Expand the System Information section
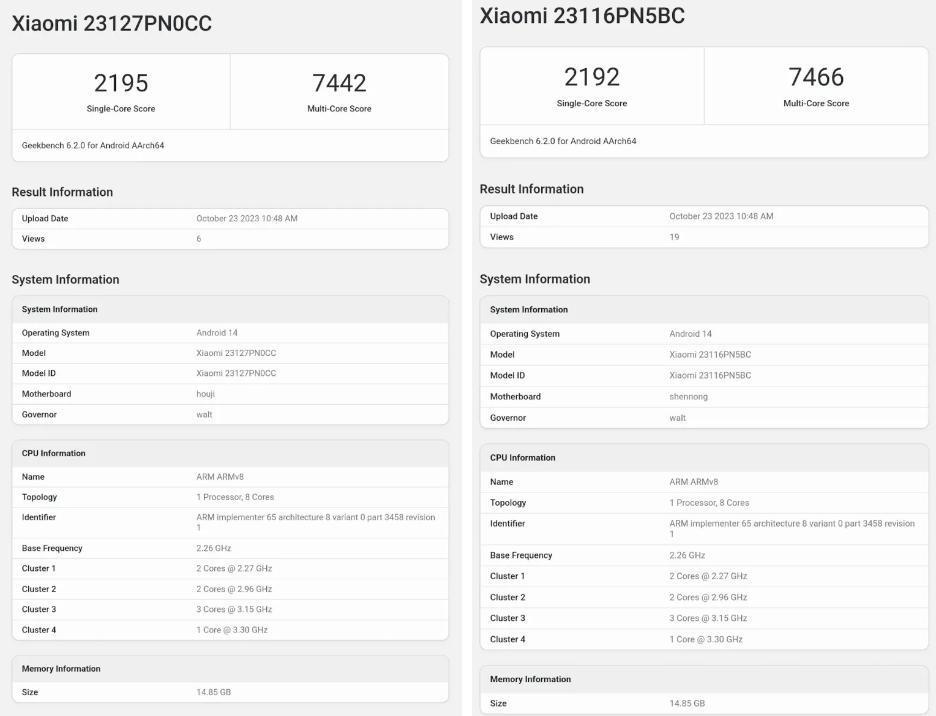The height and width of the screenshot is (716, 936). click(x=65, y=279)
